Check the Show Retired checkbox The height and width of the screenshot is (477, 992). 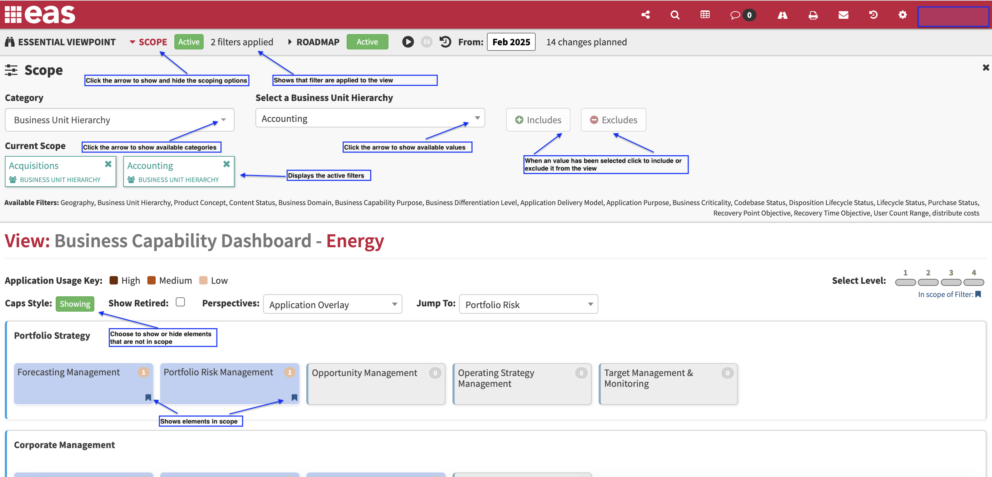(180, 302)
